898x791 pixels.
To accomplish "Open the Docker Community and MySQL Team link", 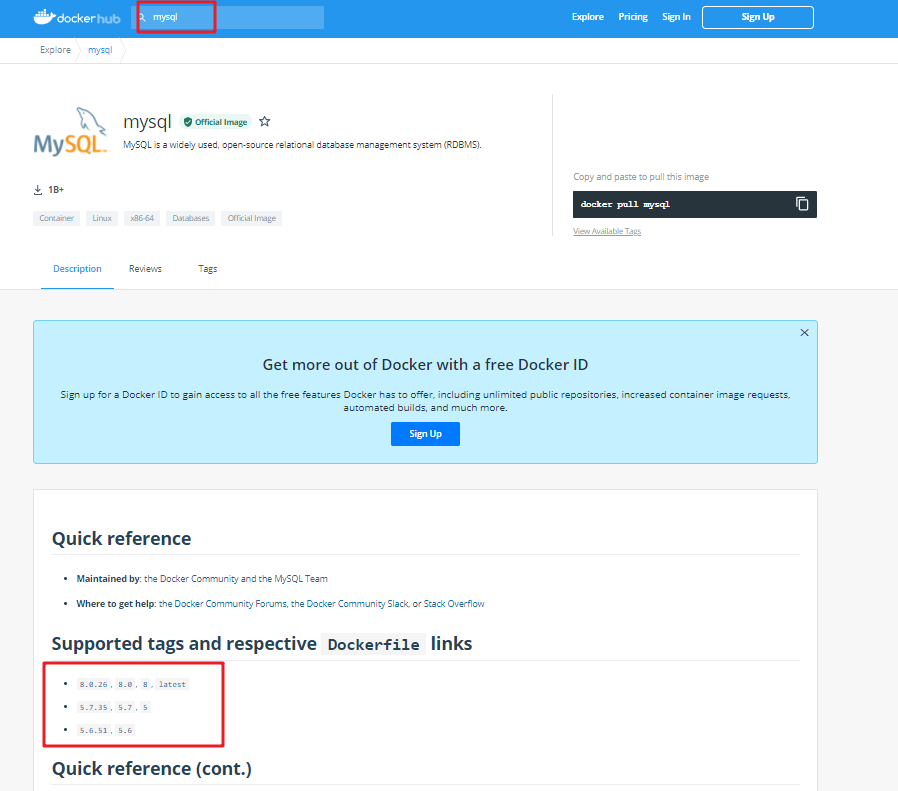I will (236, 579).
